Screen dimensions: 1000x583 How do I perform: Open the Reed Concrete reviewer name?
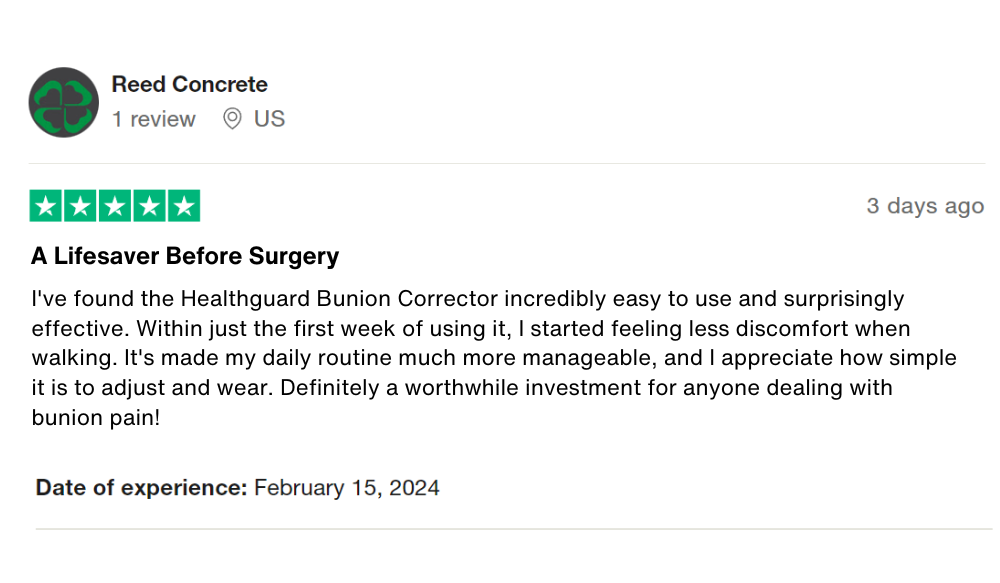pyautogui.click(x=189, y=84)
